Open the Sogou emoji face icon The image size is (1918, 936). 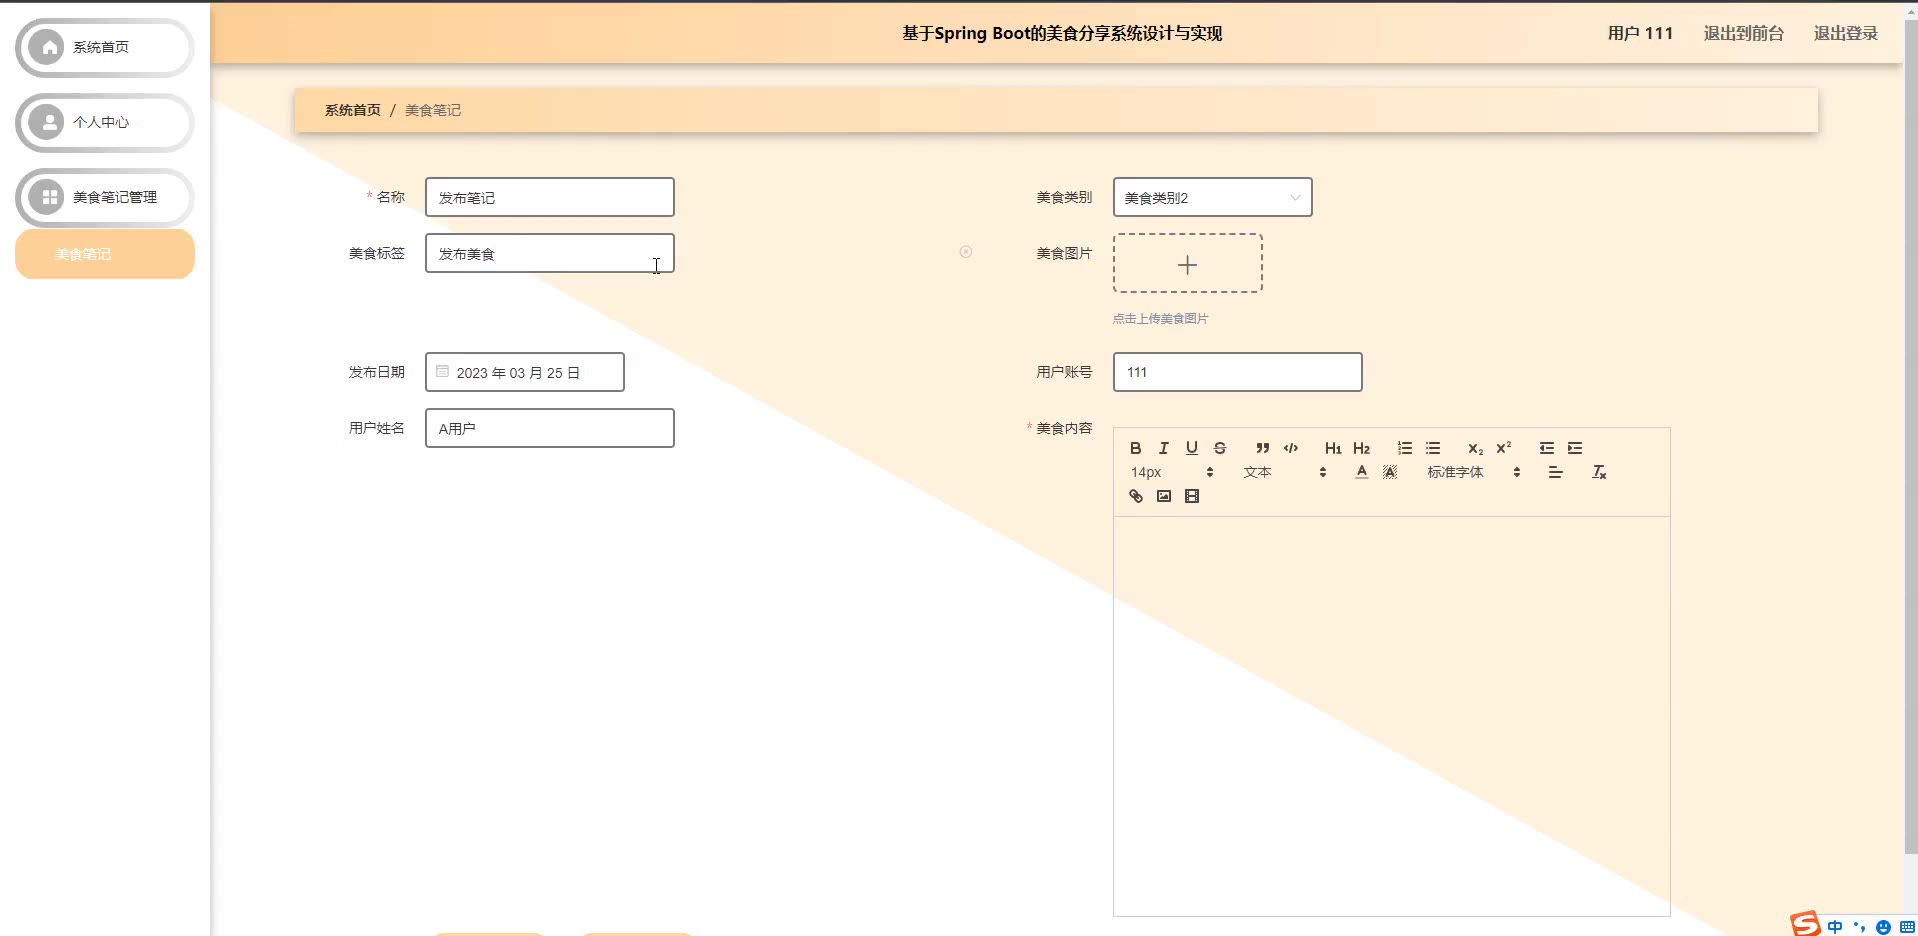[x=1883, y=927]
